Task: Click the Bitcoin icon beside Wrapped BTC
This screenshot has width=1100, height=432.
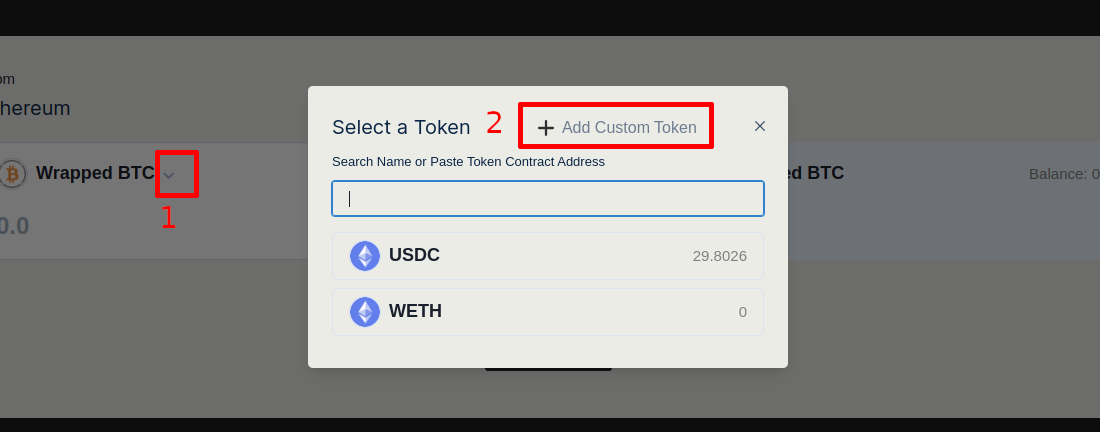Action: (12, 174)
